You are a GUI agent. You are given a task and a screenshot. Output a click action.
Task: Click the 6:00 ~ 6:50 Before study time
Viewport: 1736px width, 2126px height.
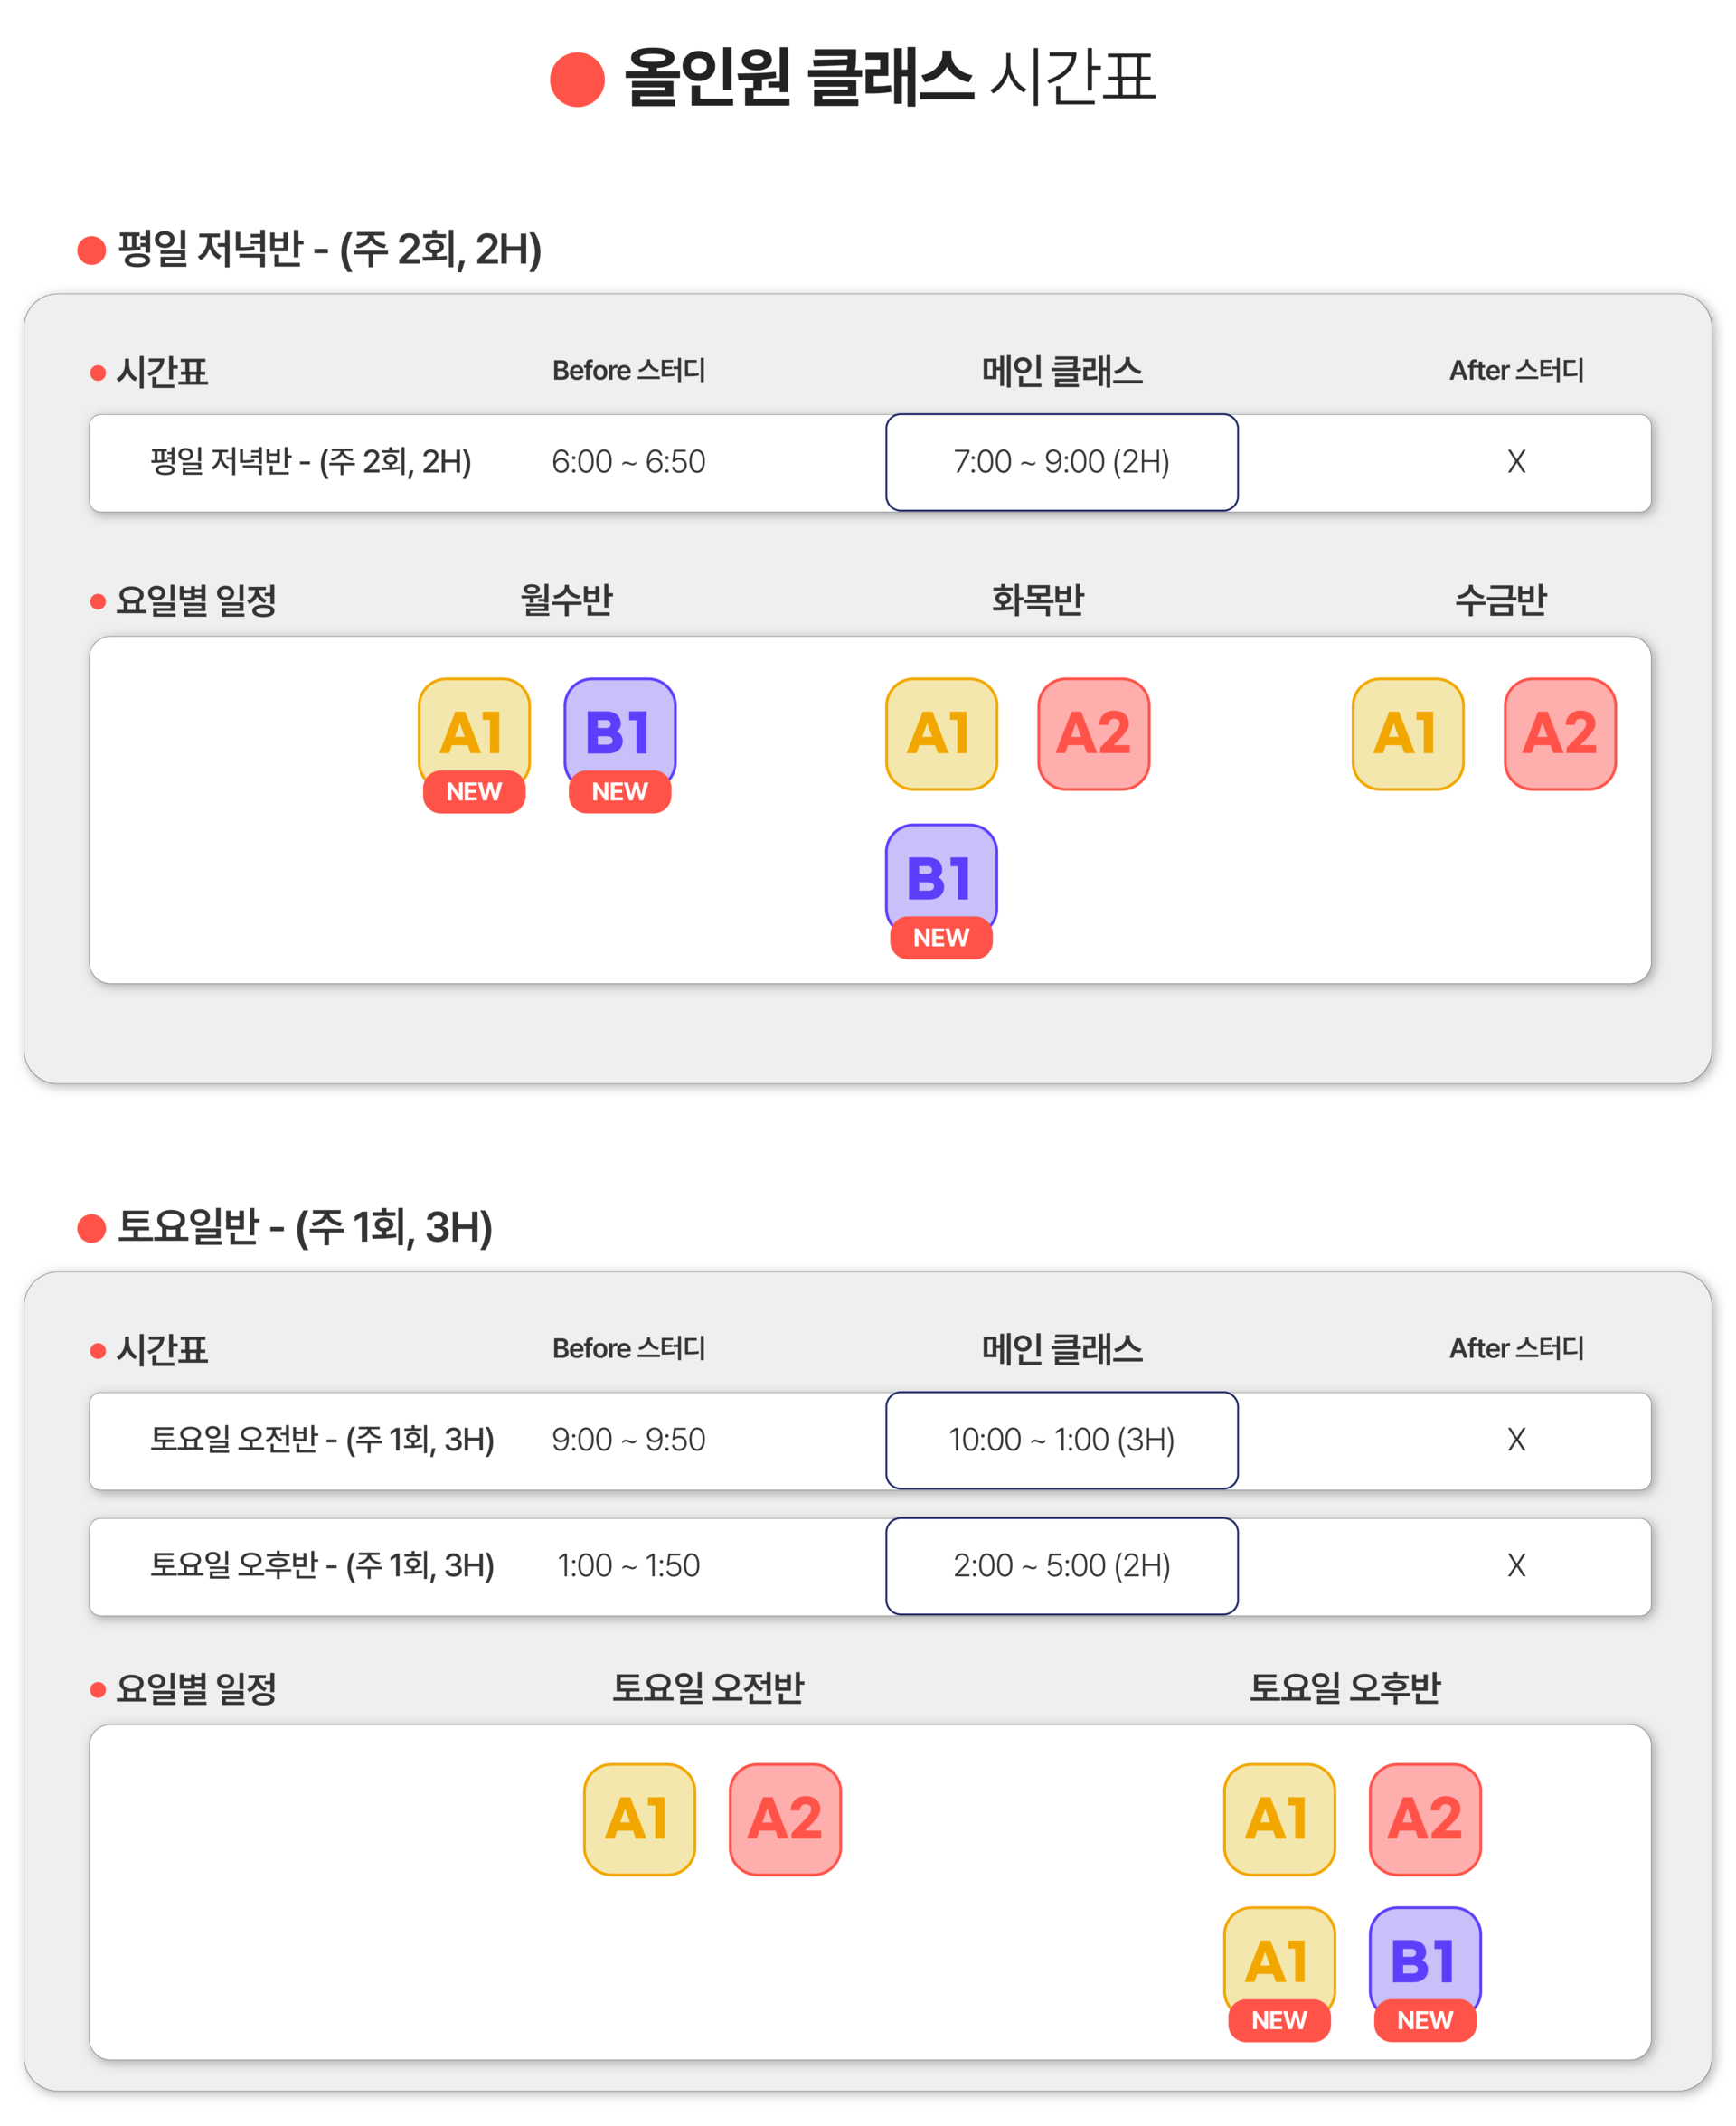click(x=628, y=462)
